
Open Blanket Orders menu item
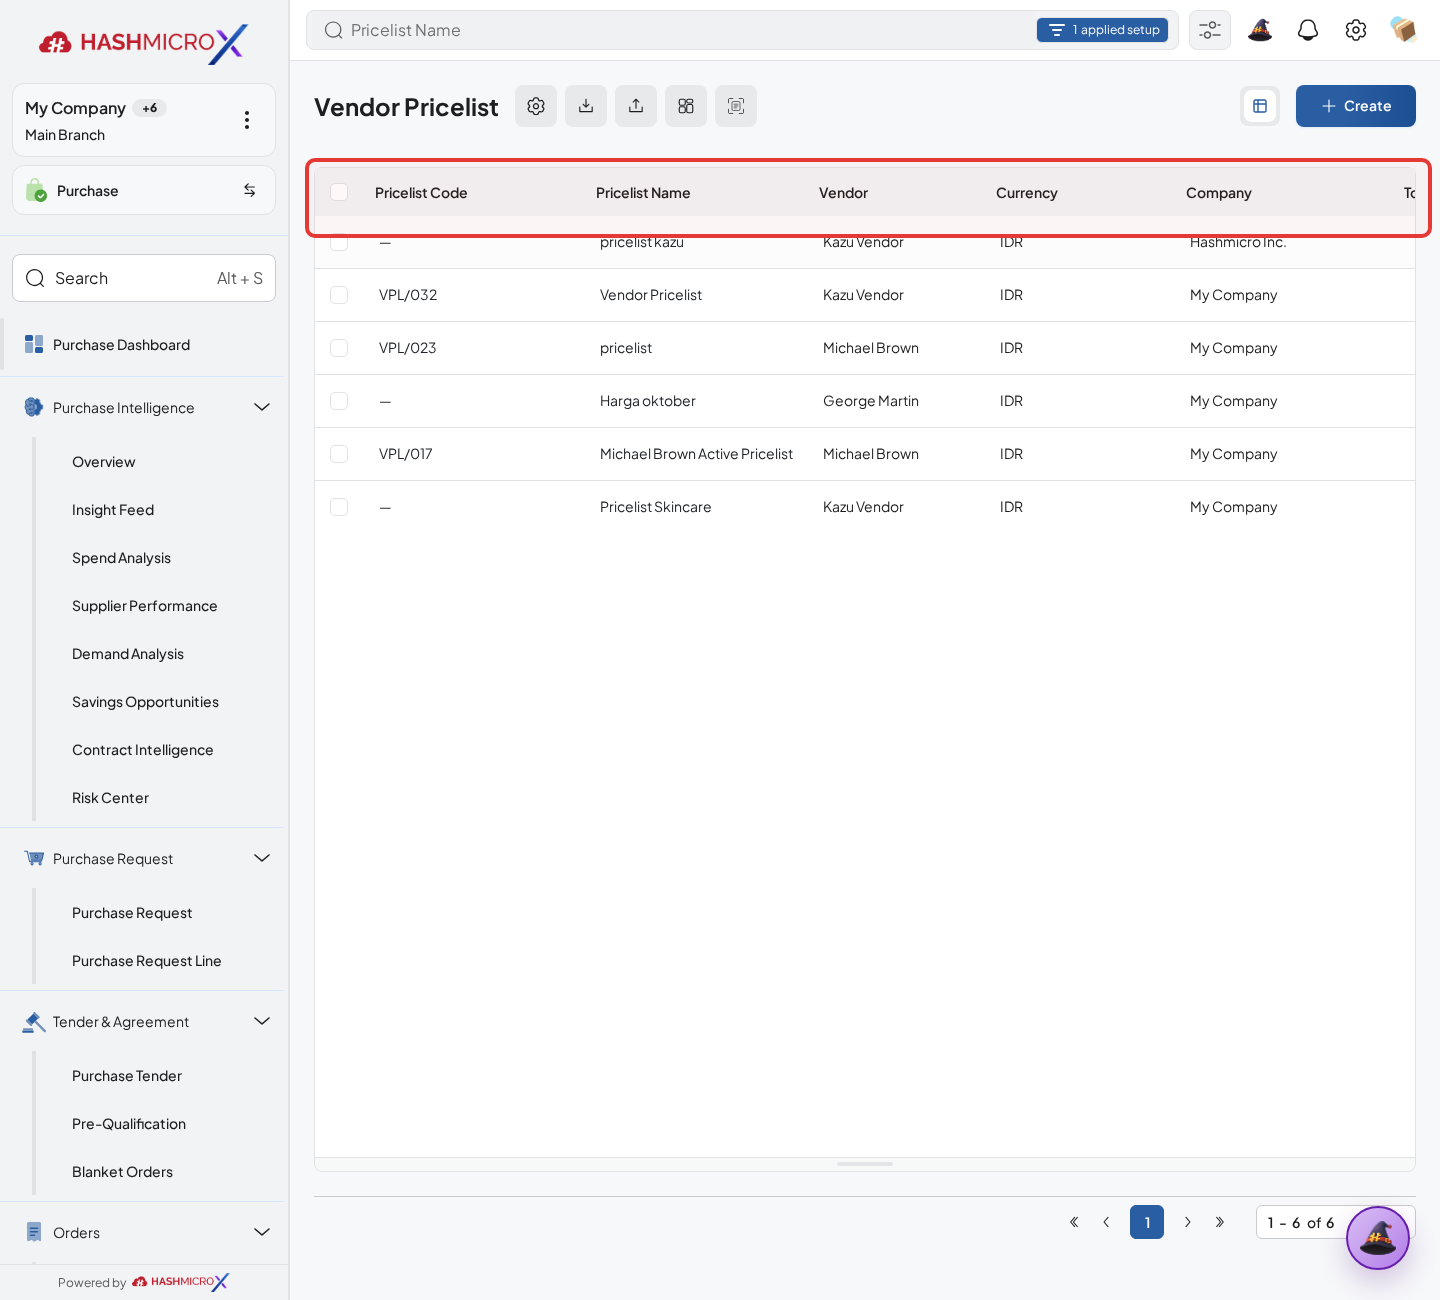point(122,1172)
